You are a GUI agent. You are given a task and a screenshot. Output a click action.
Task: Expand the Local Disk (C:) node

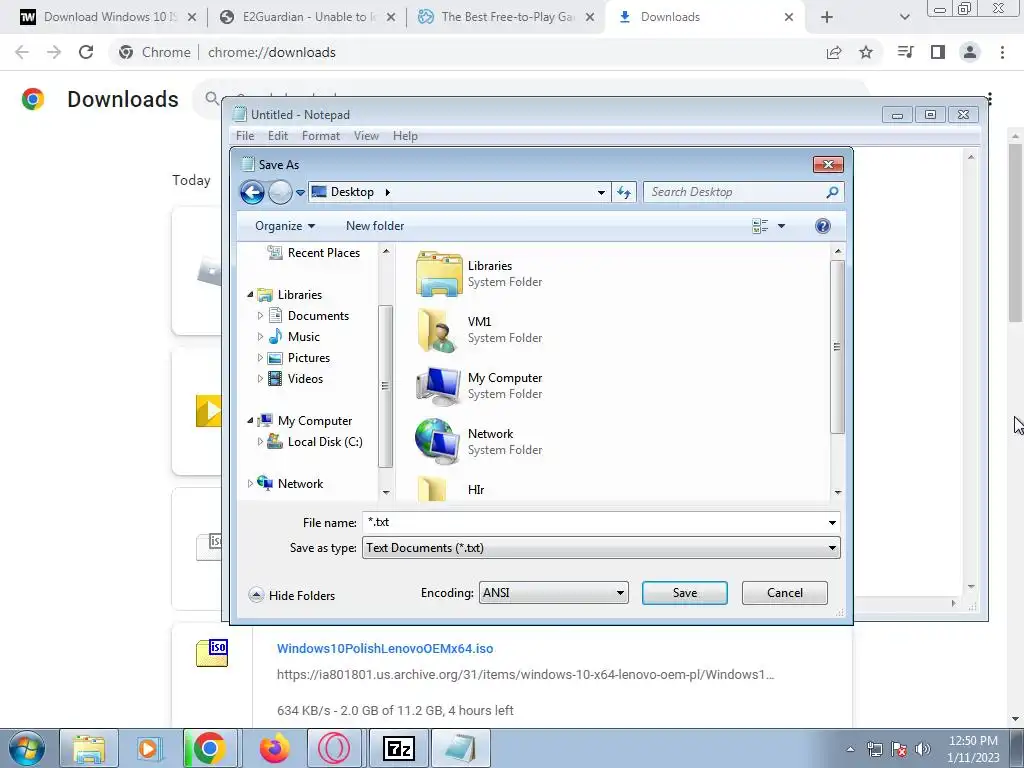coord(260,442)
